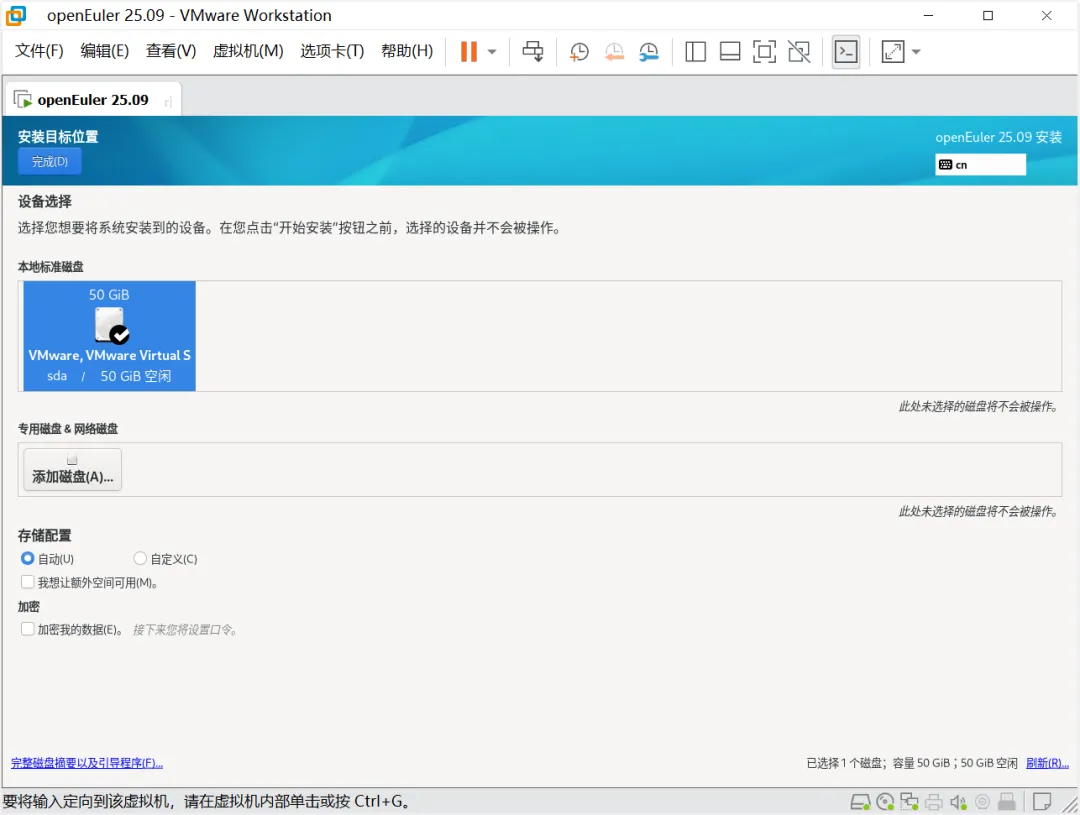Enter full screen mode

[x=764, y=52]
